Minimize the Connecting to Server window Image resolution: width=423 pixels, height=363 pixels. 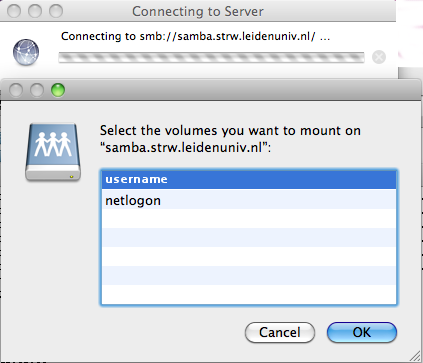click(x=35, y=11)
